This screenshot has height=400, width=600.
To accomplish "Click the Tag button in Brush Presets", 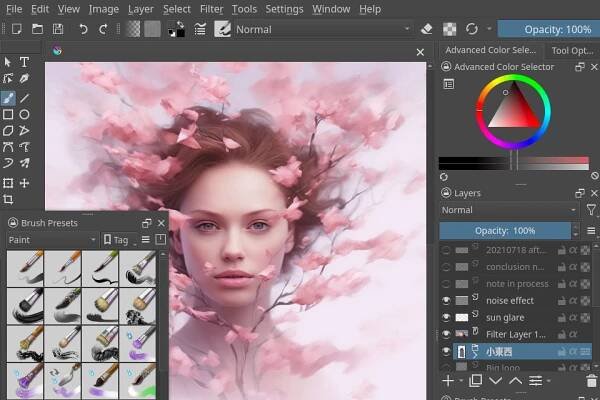I will tap(119, 240).
